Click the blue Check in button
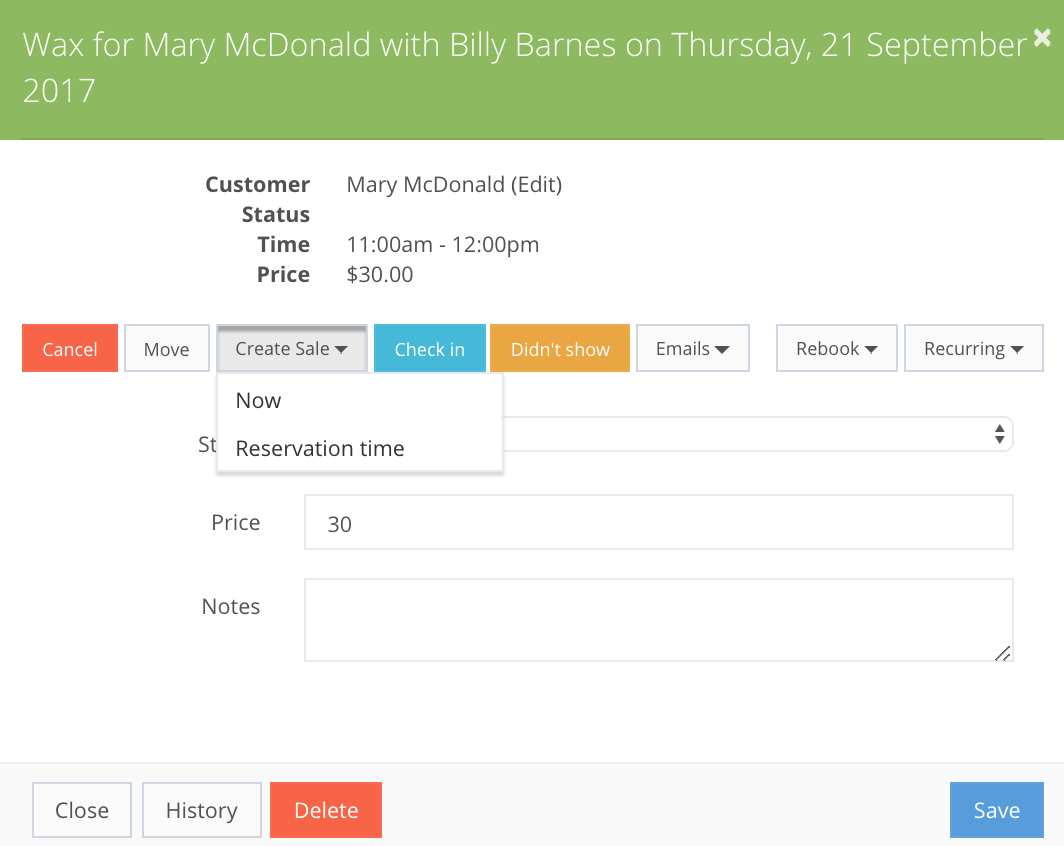The width and height of the screenshot is (1064, 846). click(x=430, y=348)
